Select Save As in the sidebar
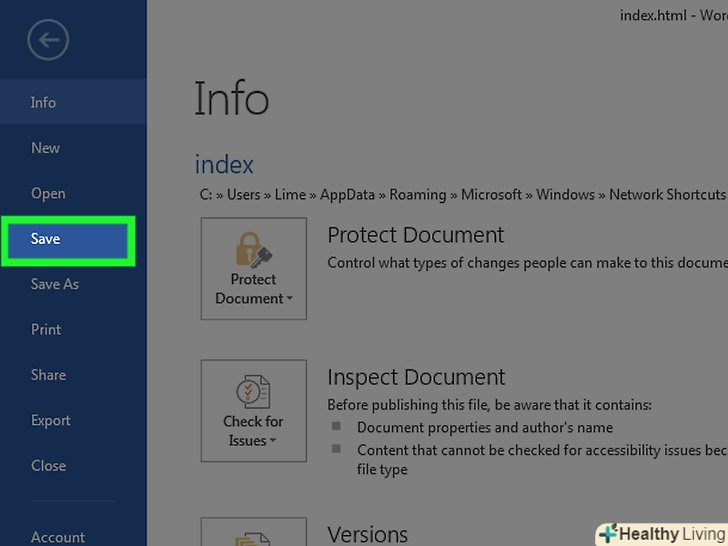The width and height of the screenshot is (728, 546). [55, 284]
